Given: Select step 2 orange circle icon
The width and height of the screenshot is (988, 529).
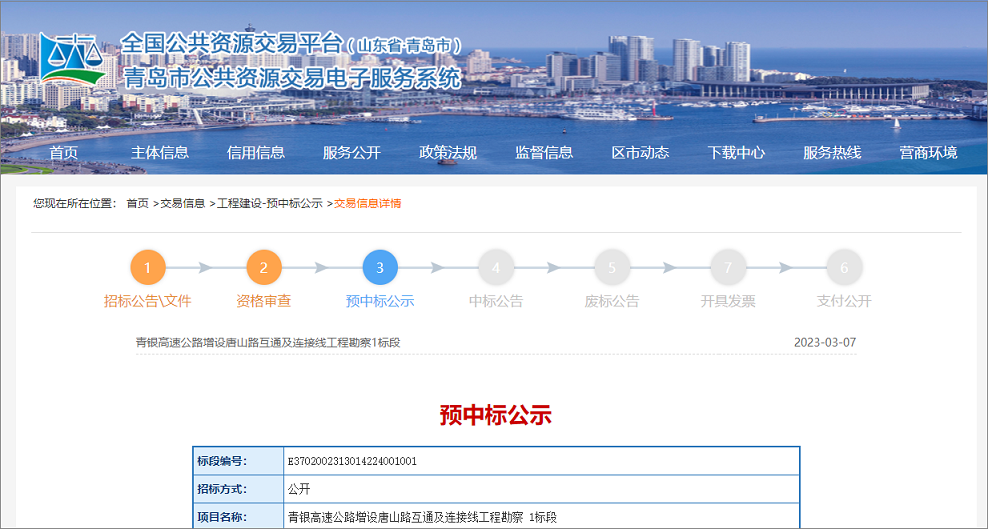Looking at the screenshot, I should pyautogui.click(x=264, y=268).
